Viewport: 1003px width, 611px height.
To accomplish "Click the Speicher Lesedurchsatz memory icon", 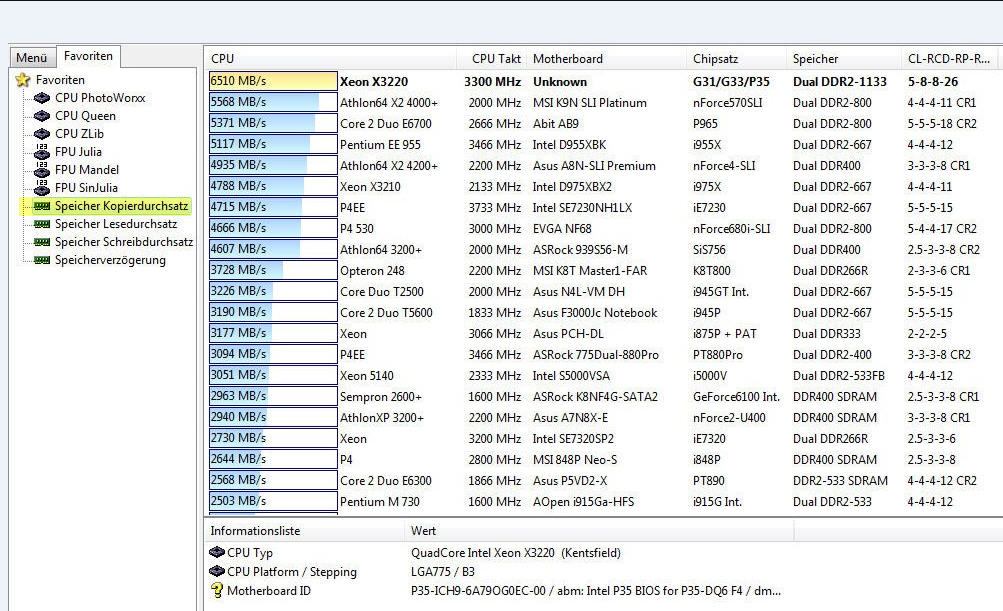I will (42, 224).
